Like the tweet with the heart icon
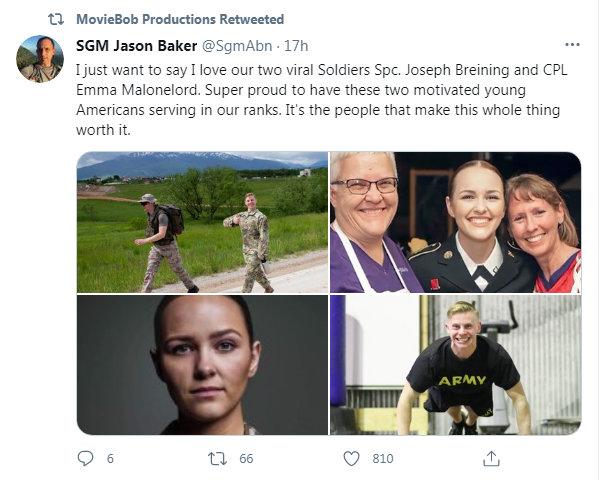This screenshot has height=480, width=602. pyautogui.click(x=351, y=458)
